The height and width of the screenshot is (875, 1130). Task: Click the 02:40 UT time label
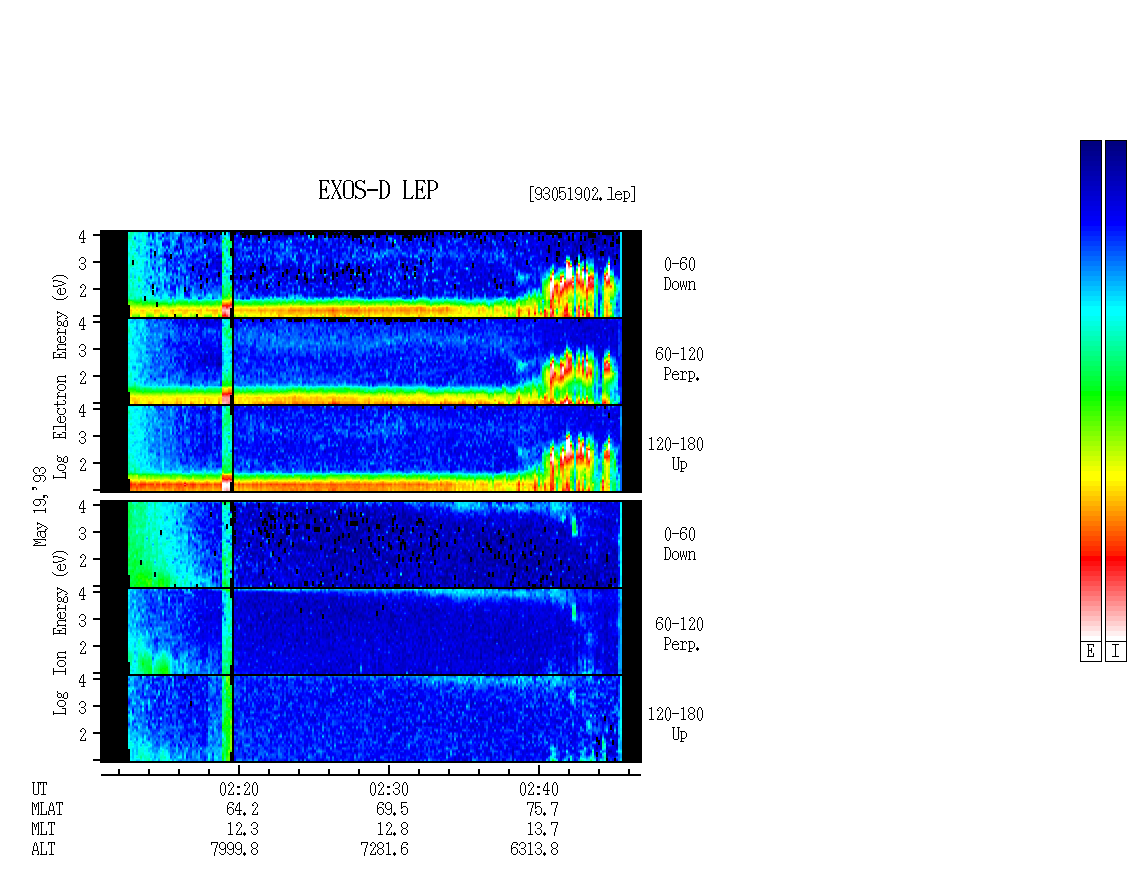pos(538,789)
